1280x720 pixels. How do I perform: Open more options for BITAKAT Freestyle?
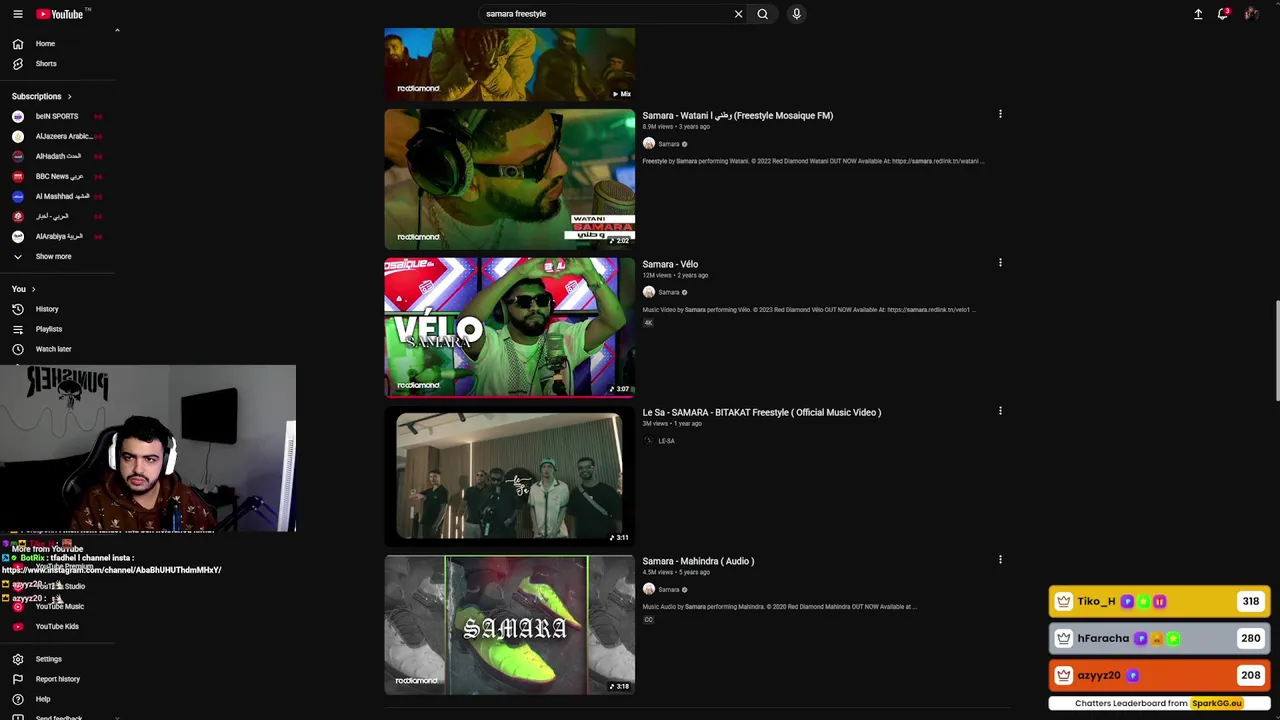1000,411
